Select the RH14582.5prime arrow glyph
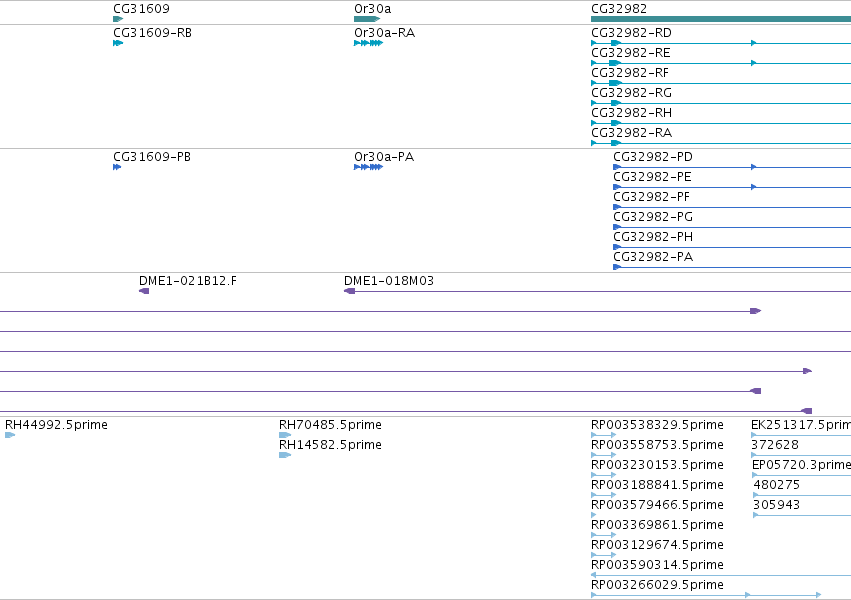 tap(285, 455)
